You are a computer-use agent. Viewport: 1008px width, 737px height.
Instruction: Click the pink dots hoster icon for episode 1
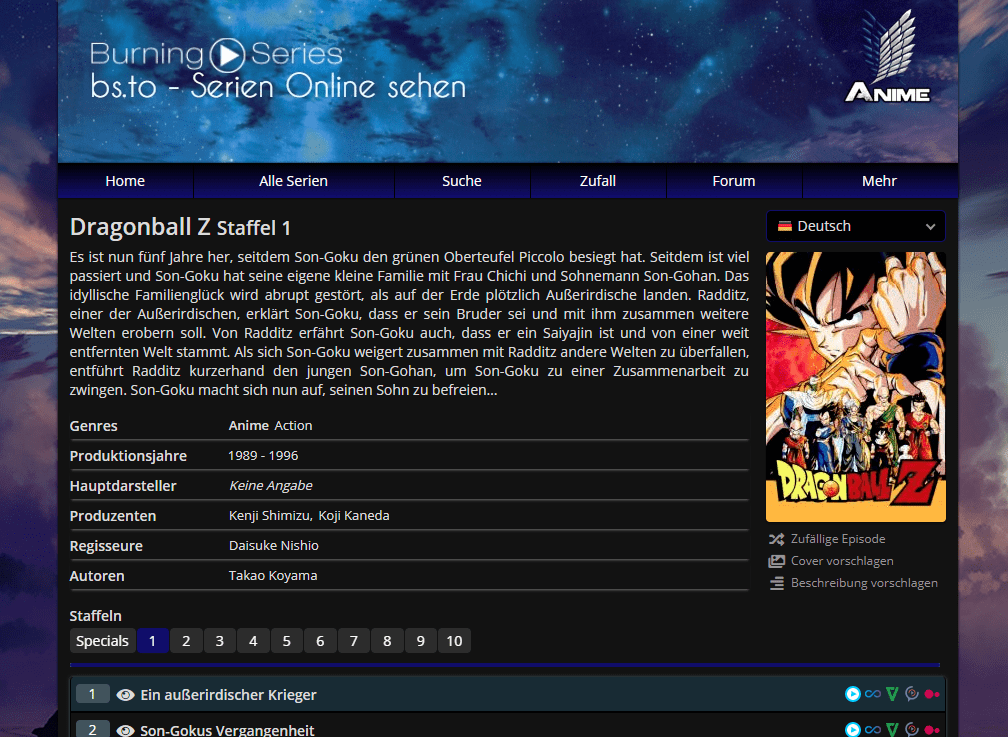[932, 694]
